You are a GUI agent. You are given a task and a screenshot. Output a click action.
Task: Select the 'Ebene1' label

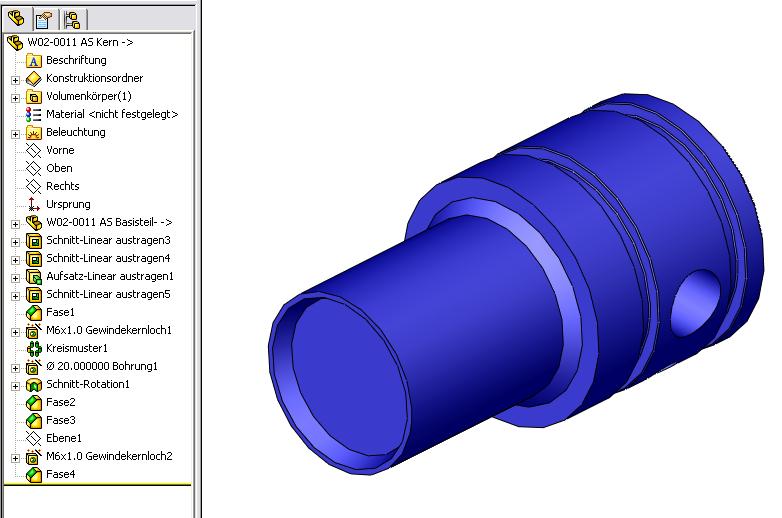[x=64, y=438]
